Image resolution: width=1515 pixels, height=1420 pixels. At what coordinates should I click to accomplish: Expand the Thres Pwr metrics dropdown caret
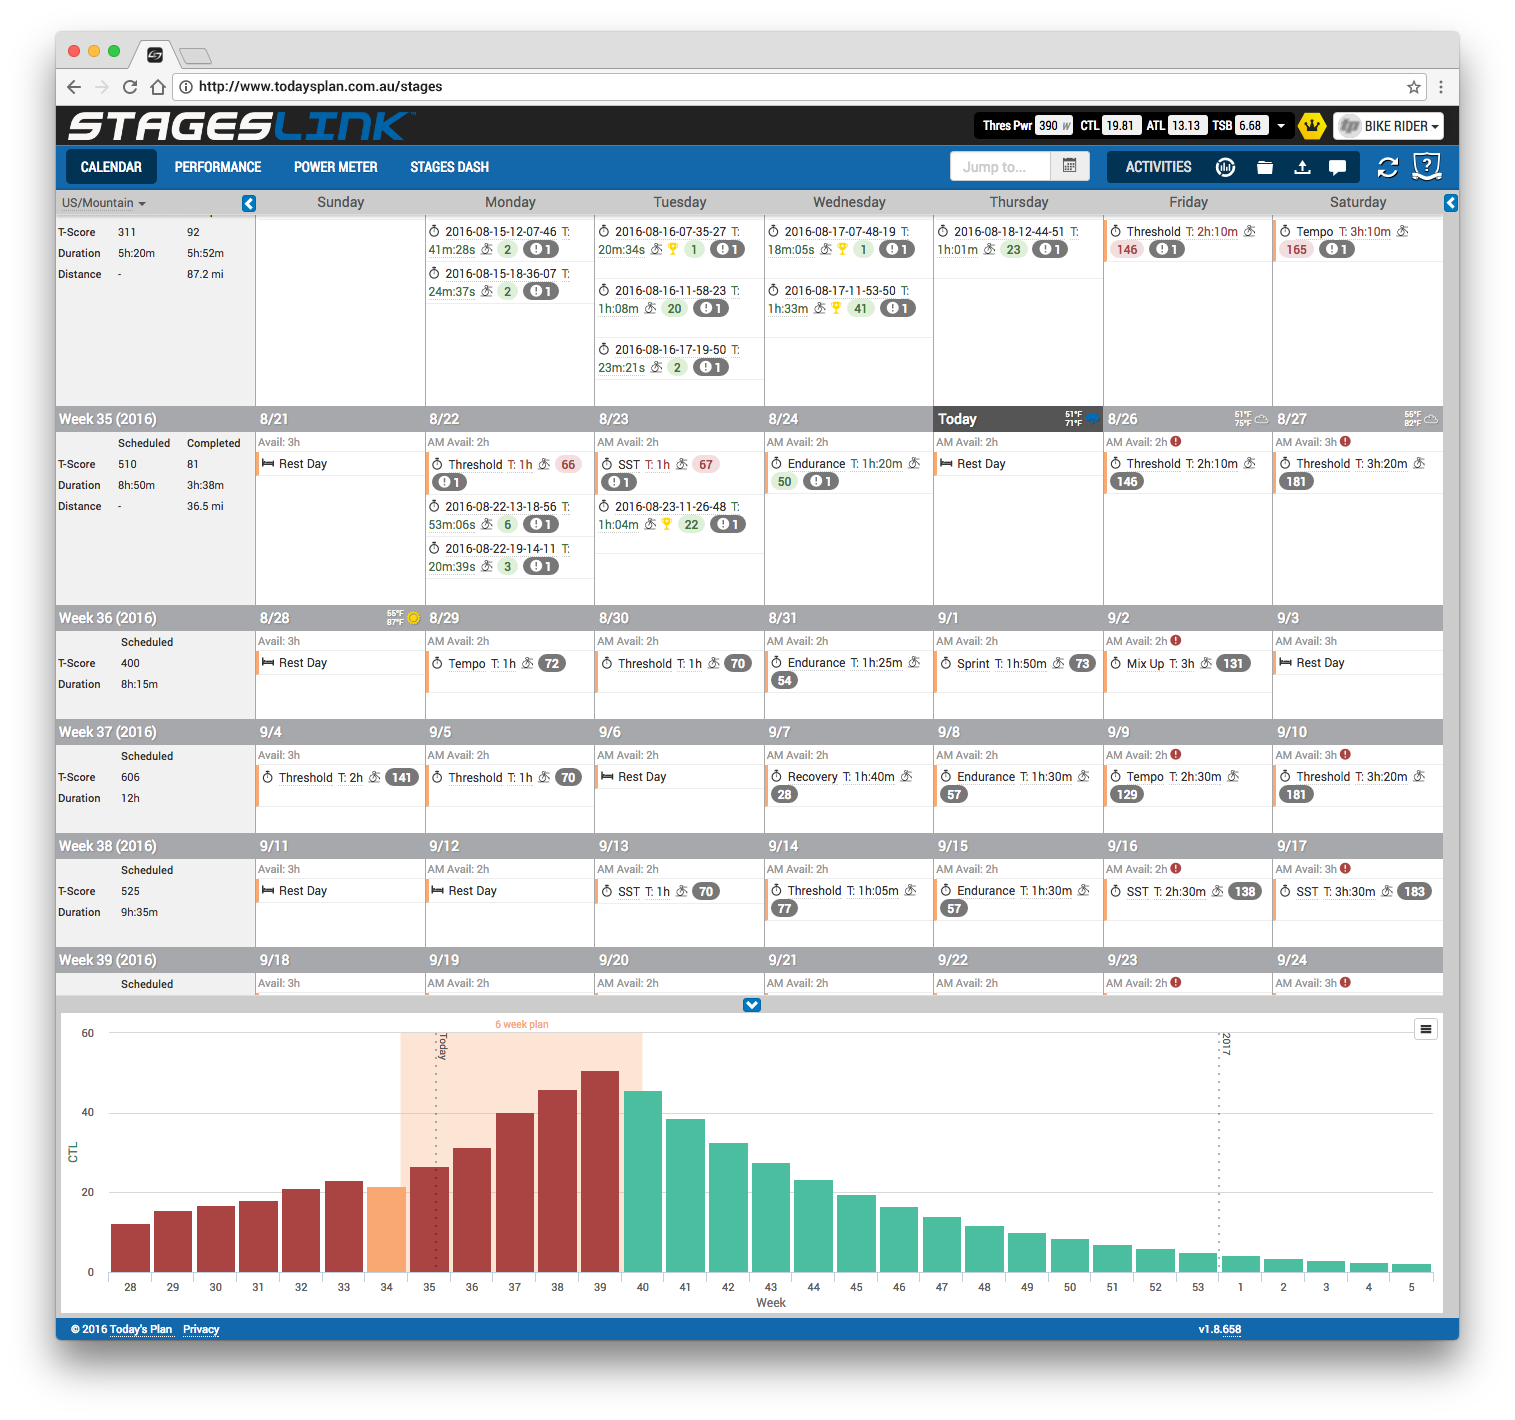[1280, 126]
